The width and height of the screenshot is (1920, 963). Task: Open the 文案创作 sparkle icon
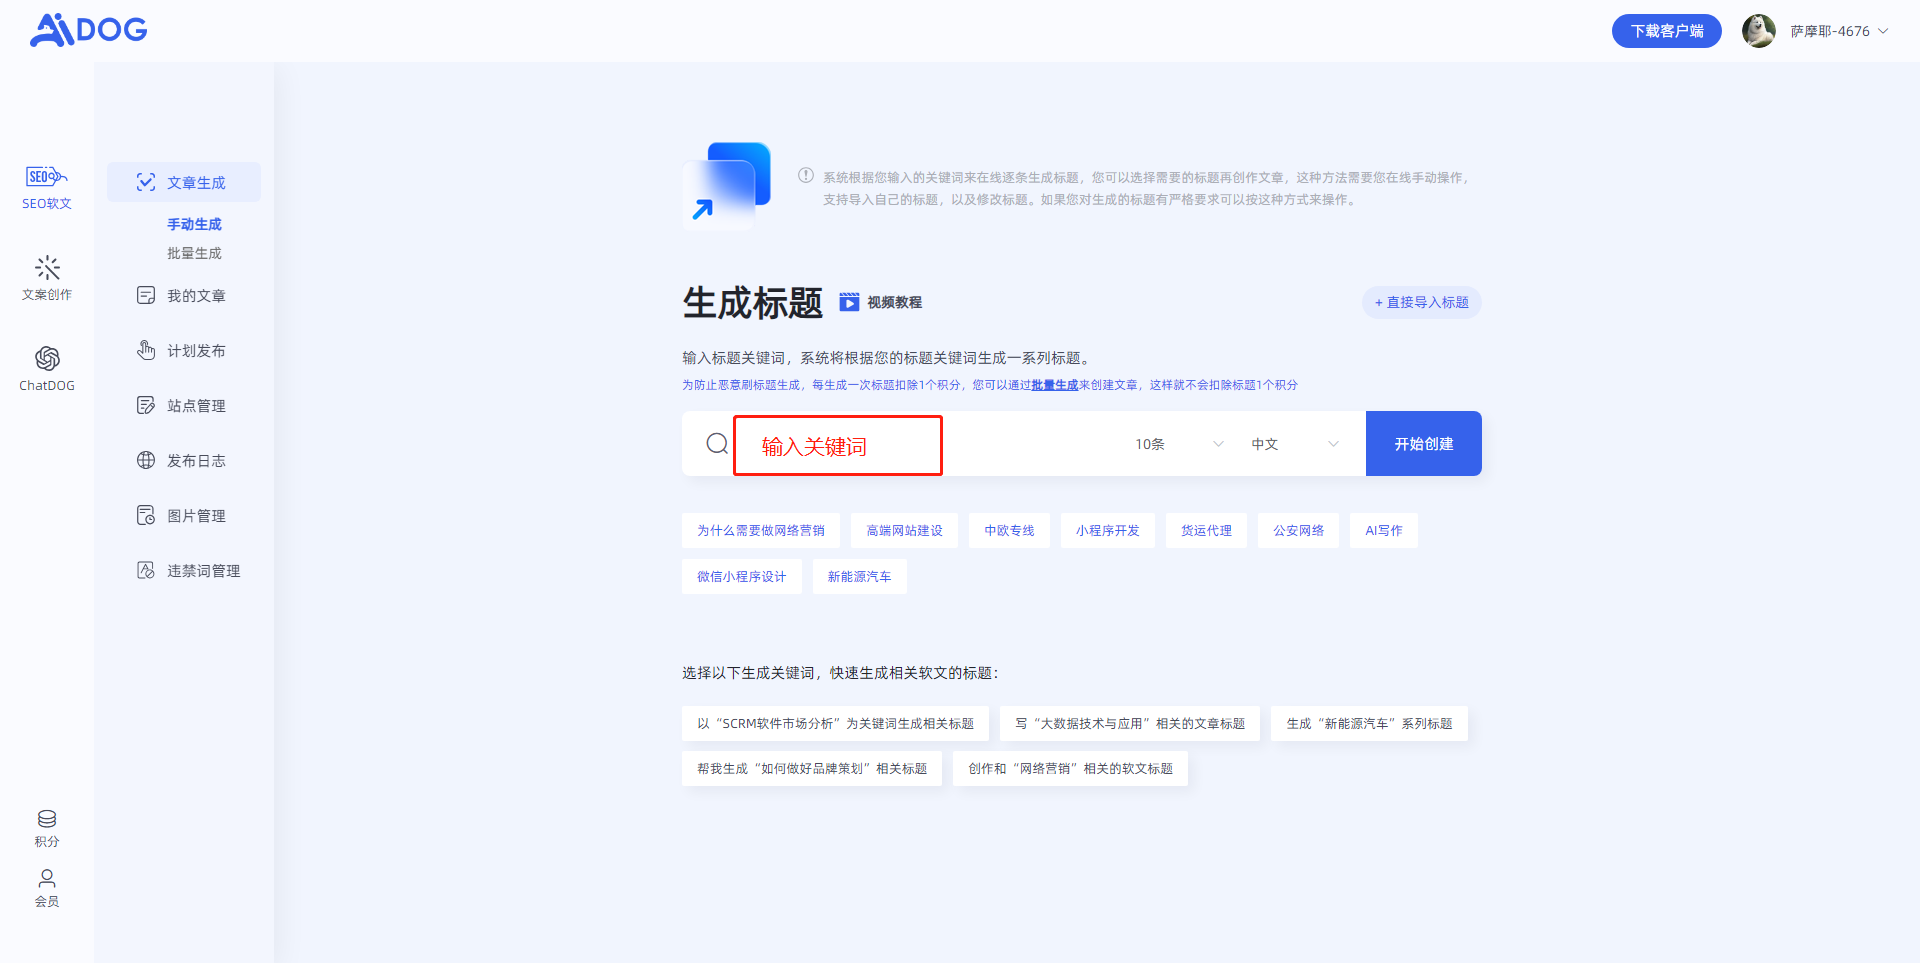tap(47, 268)
